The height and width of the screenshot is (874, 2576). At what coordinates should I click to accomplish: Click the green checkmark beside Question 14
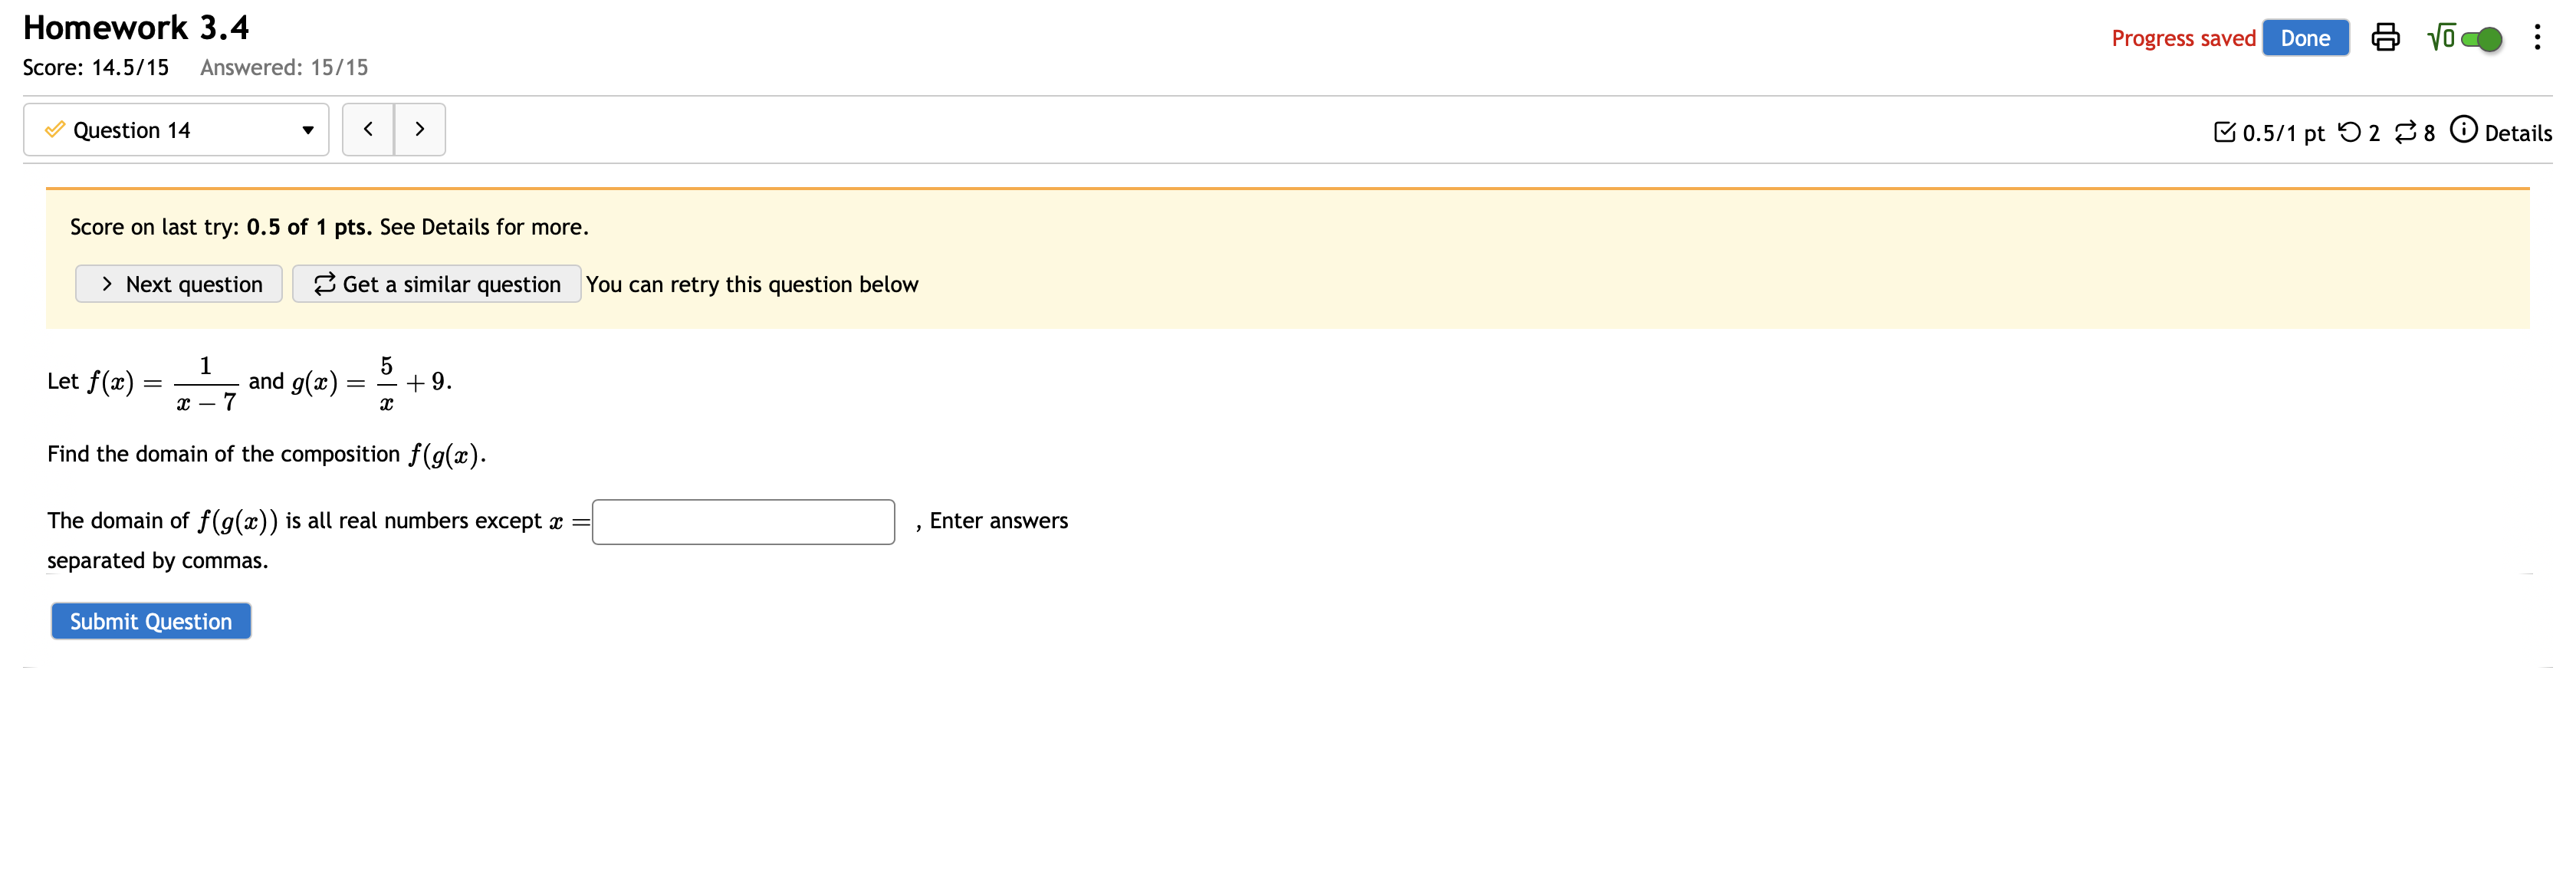coord(56,130)
